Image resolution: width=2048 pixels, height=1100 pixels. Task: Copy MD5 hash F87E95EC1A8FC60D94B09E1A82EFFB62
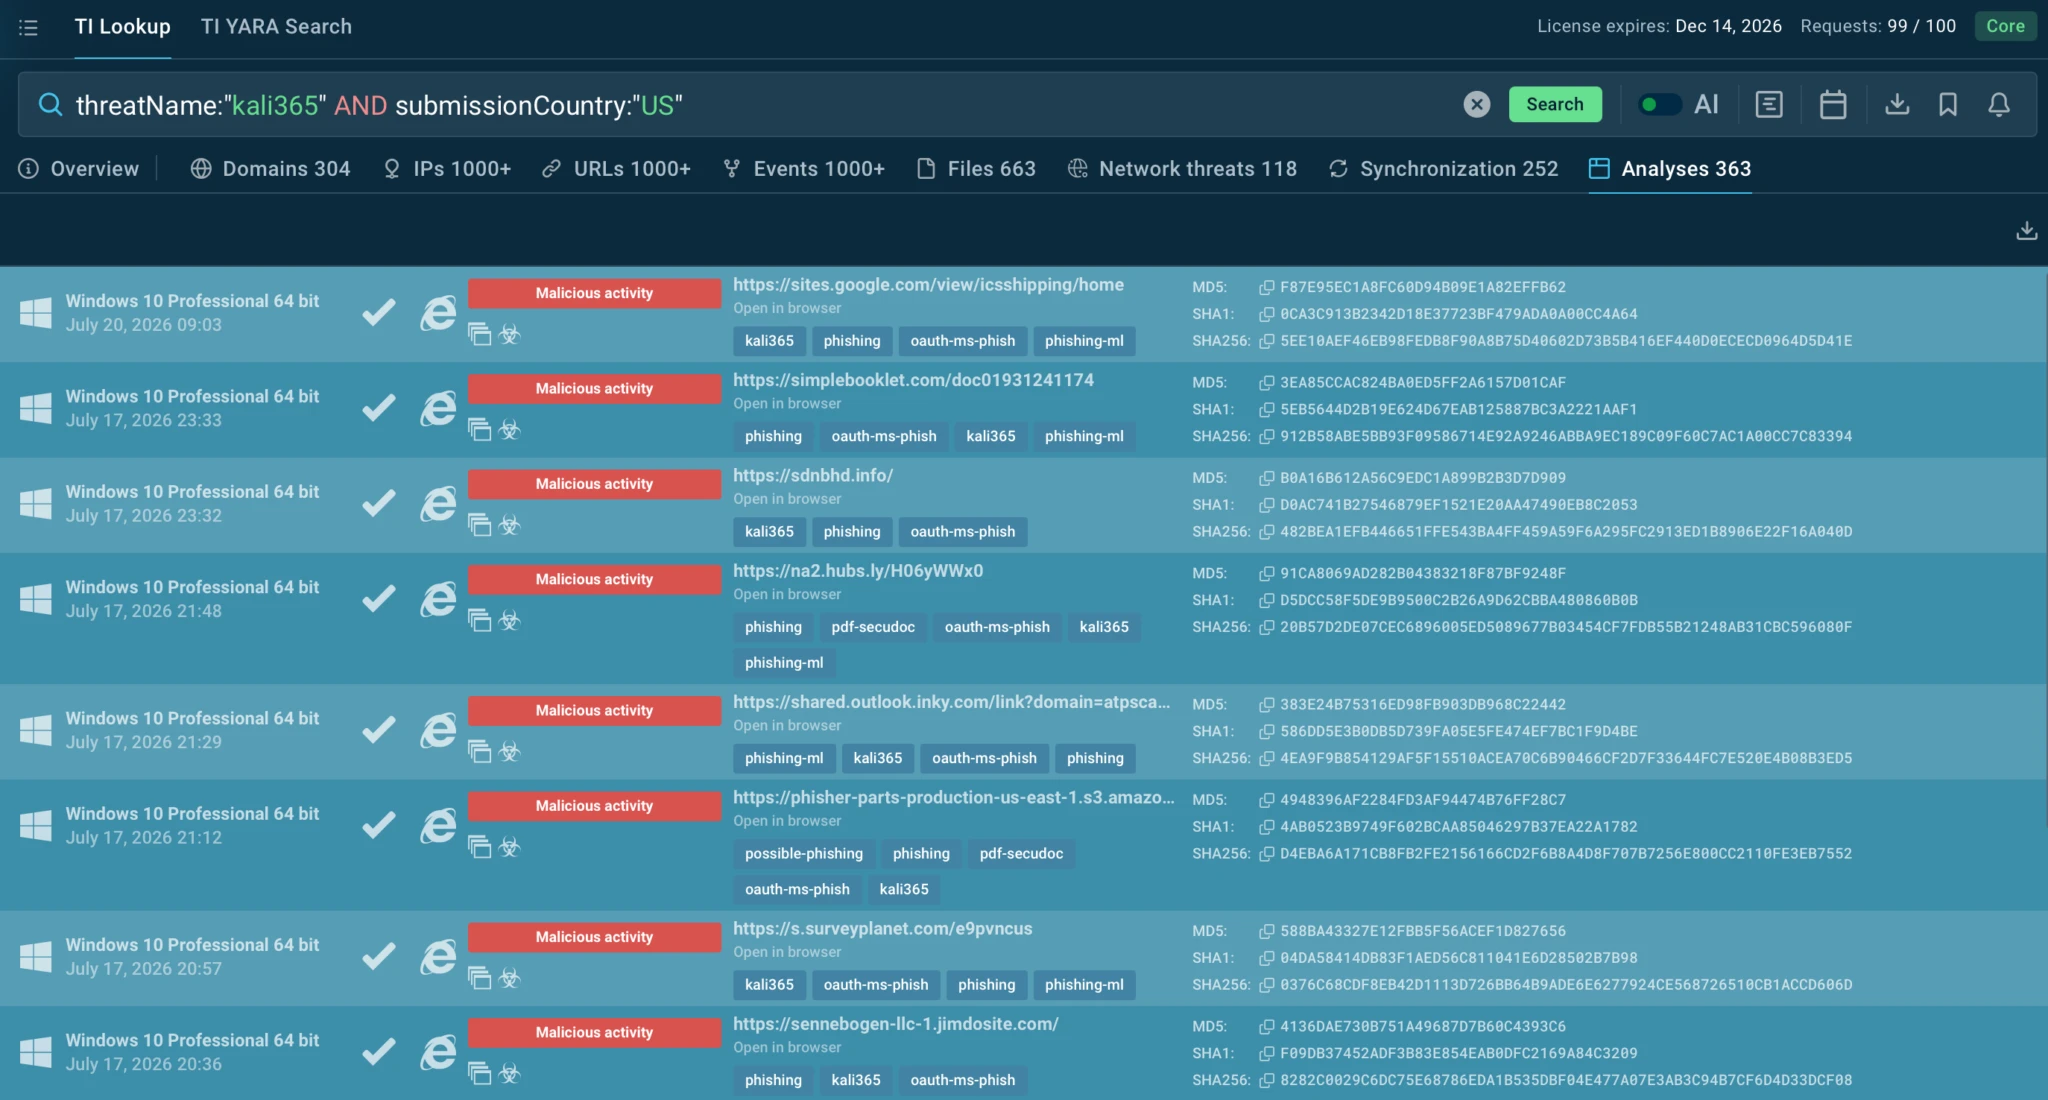coord(1266,287)
